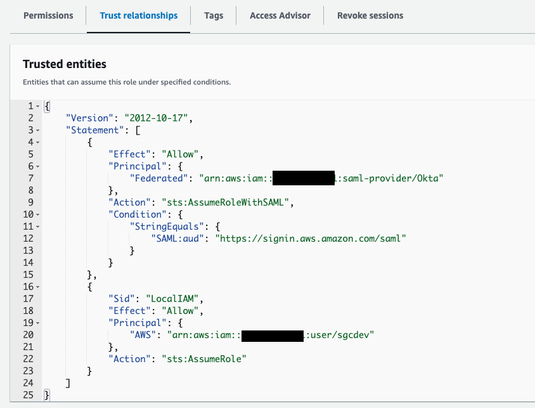Click the "StringEquals" key
Screen dimensions: 535x408
click(167, 227)
